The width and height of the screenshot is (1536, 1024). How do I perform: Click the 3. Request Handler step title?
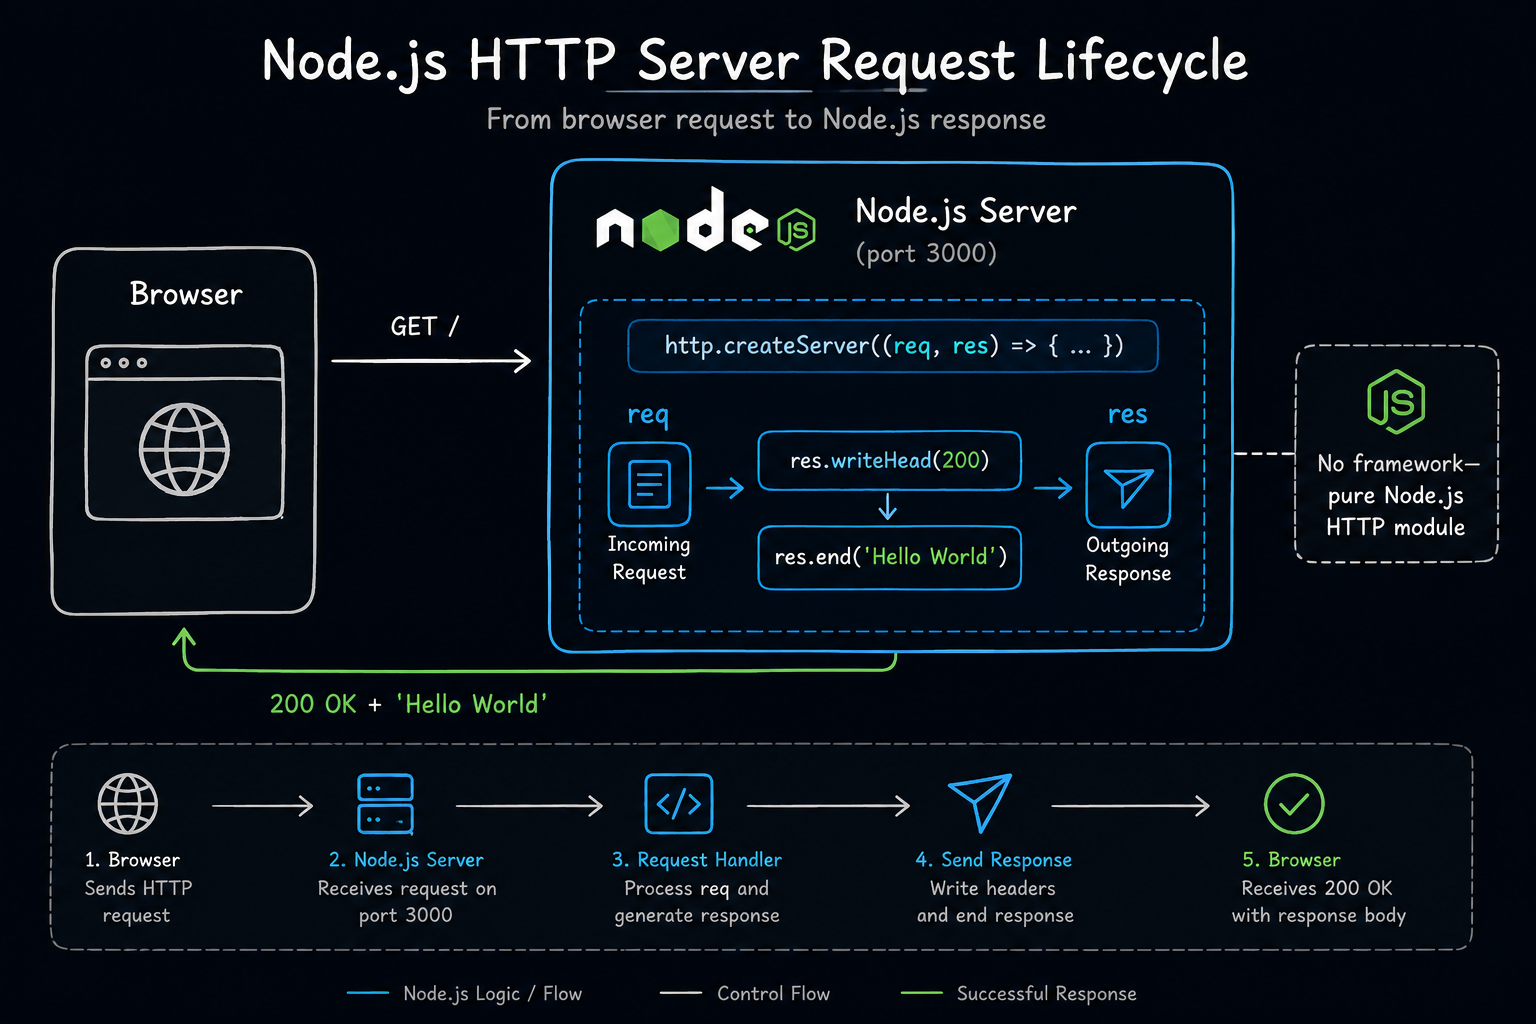point(697,860)
